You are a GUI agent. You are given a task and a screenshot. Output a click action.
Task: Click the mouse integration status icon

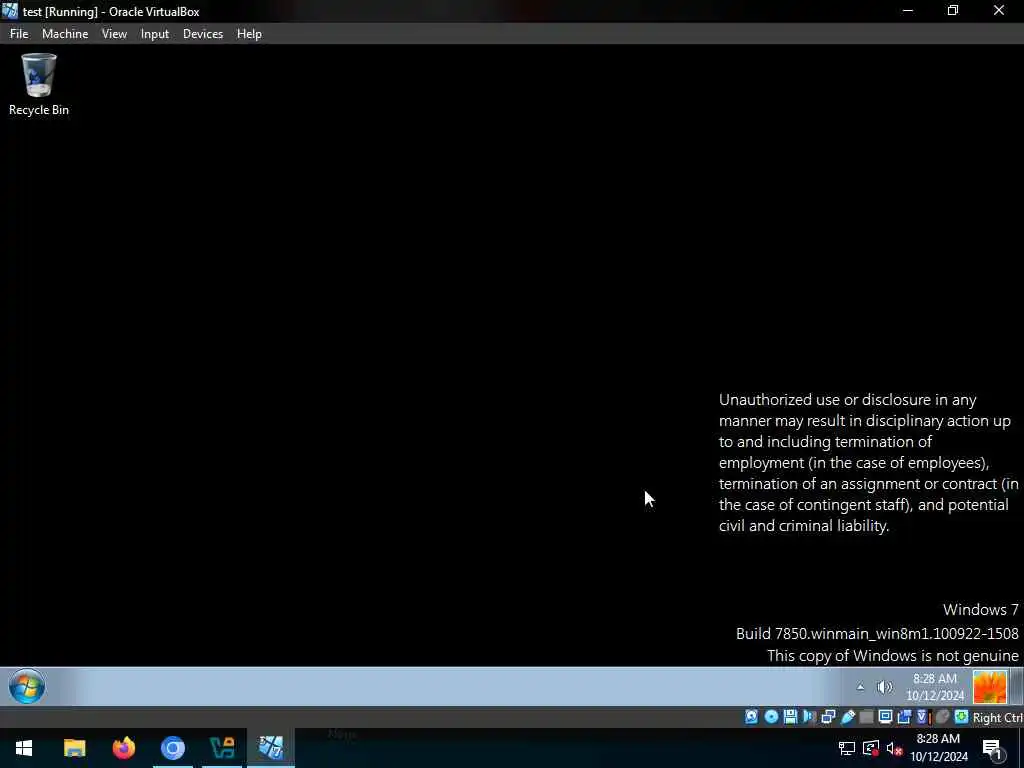(x=942, y=717)
